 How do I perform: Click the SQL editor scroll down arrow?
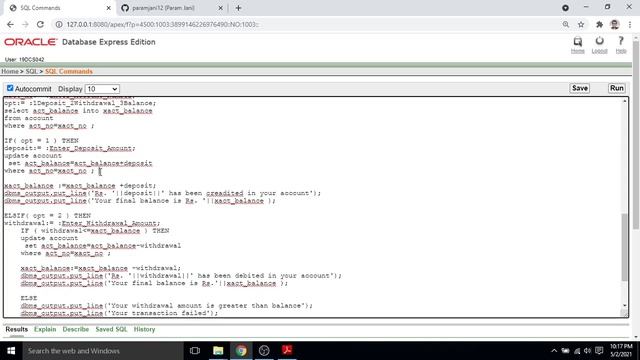click(624, 305)
